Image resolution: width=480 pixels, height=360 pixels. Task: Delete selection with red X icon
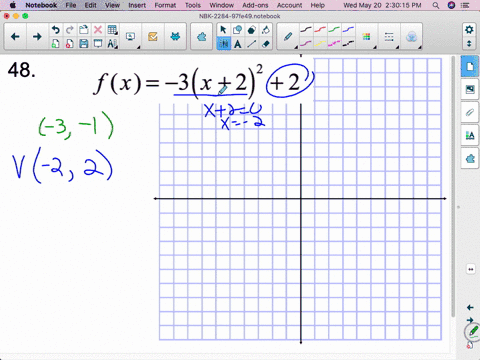tap(98, 30)
